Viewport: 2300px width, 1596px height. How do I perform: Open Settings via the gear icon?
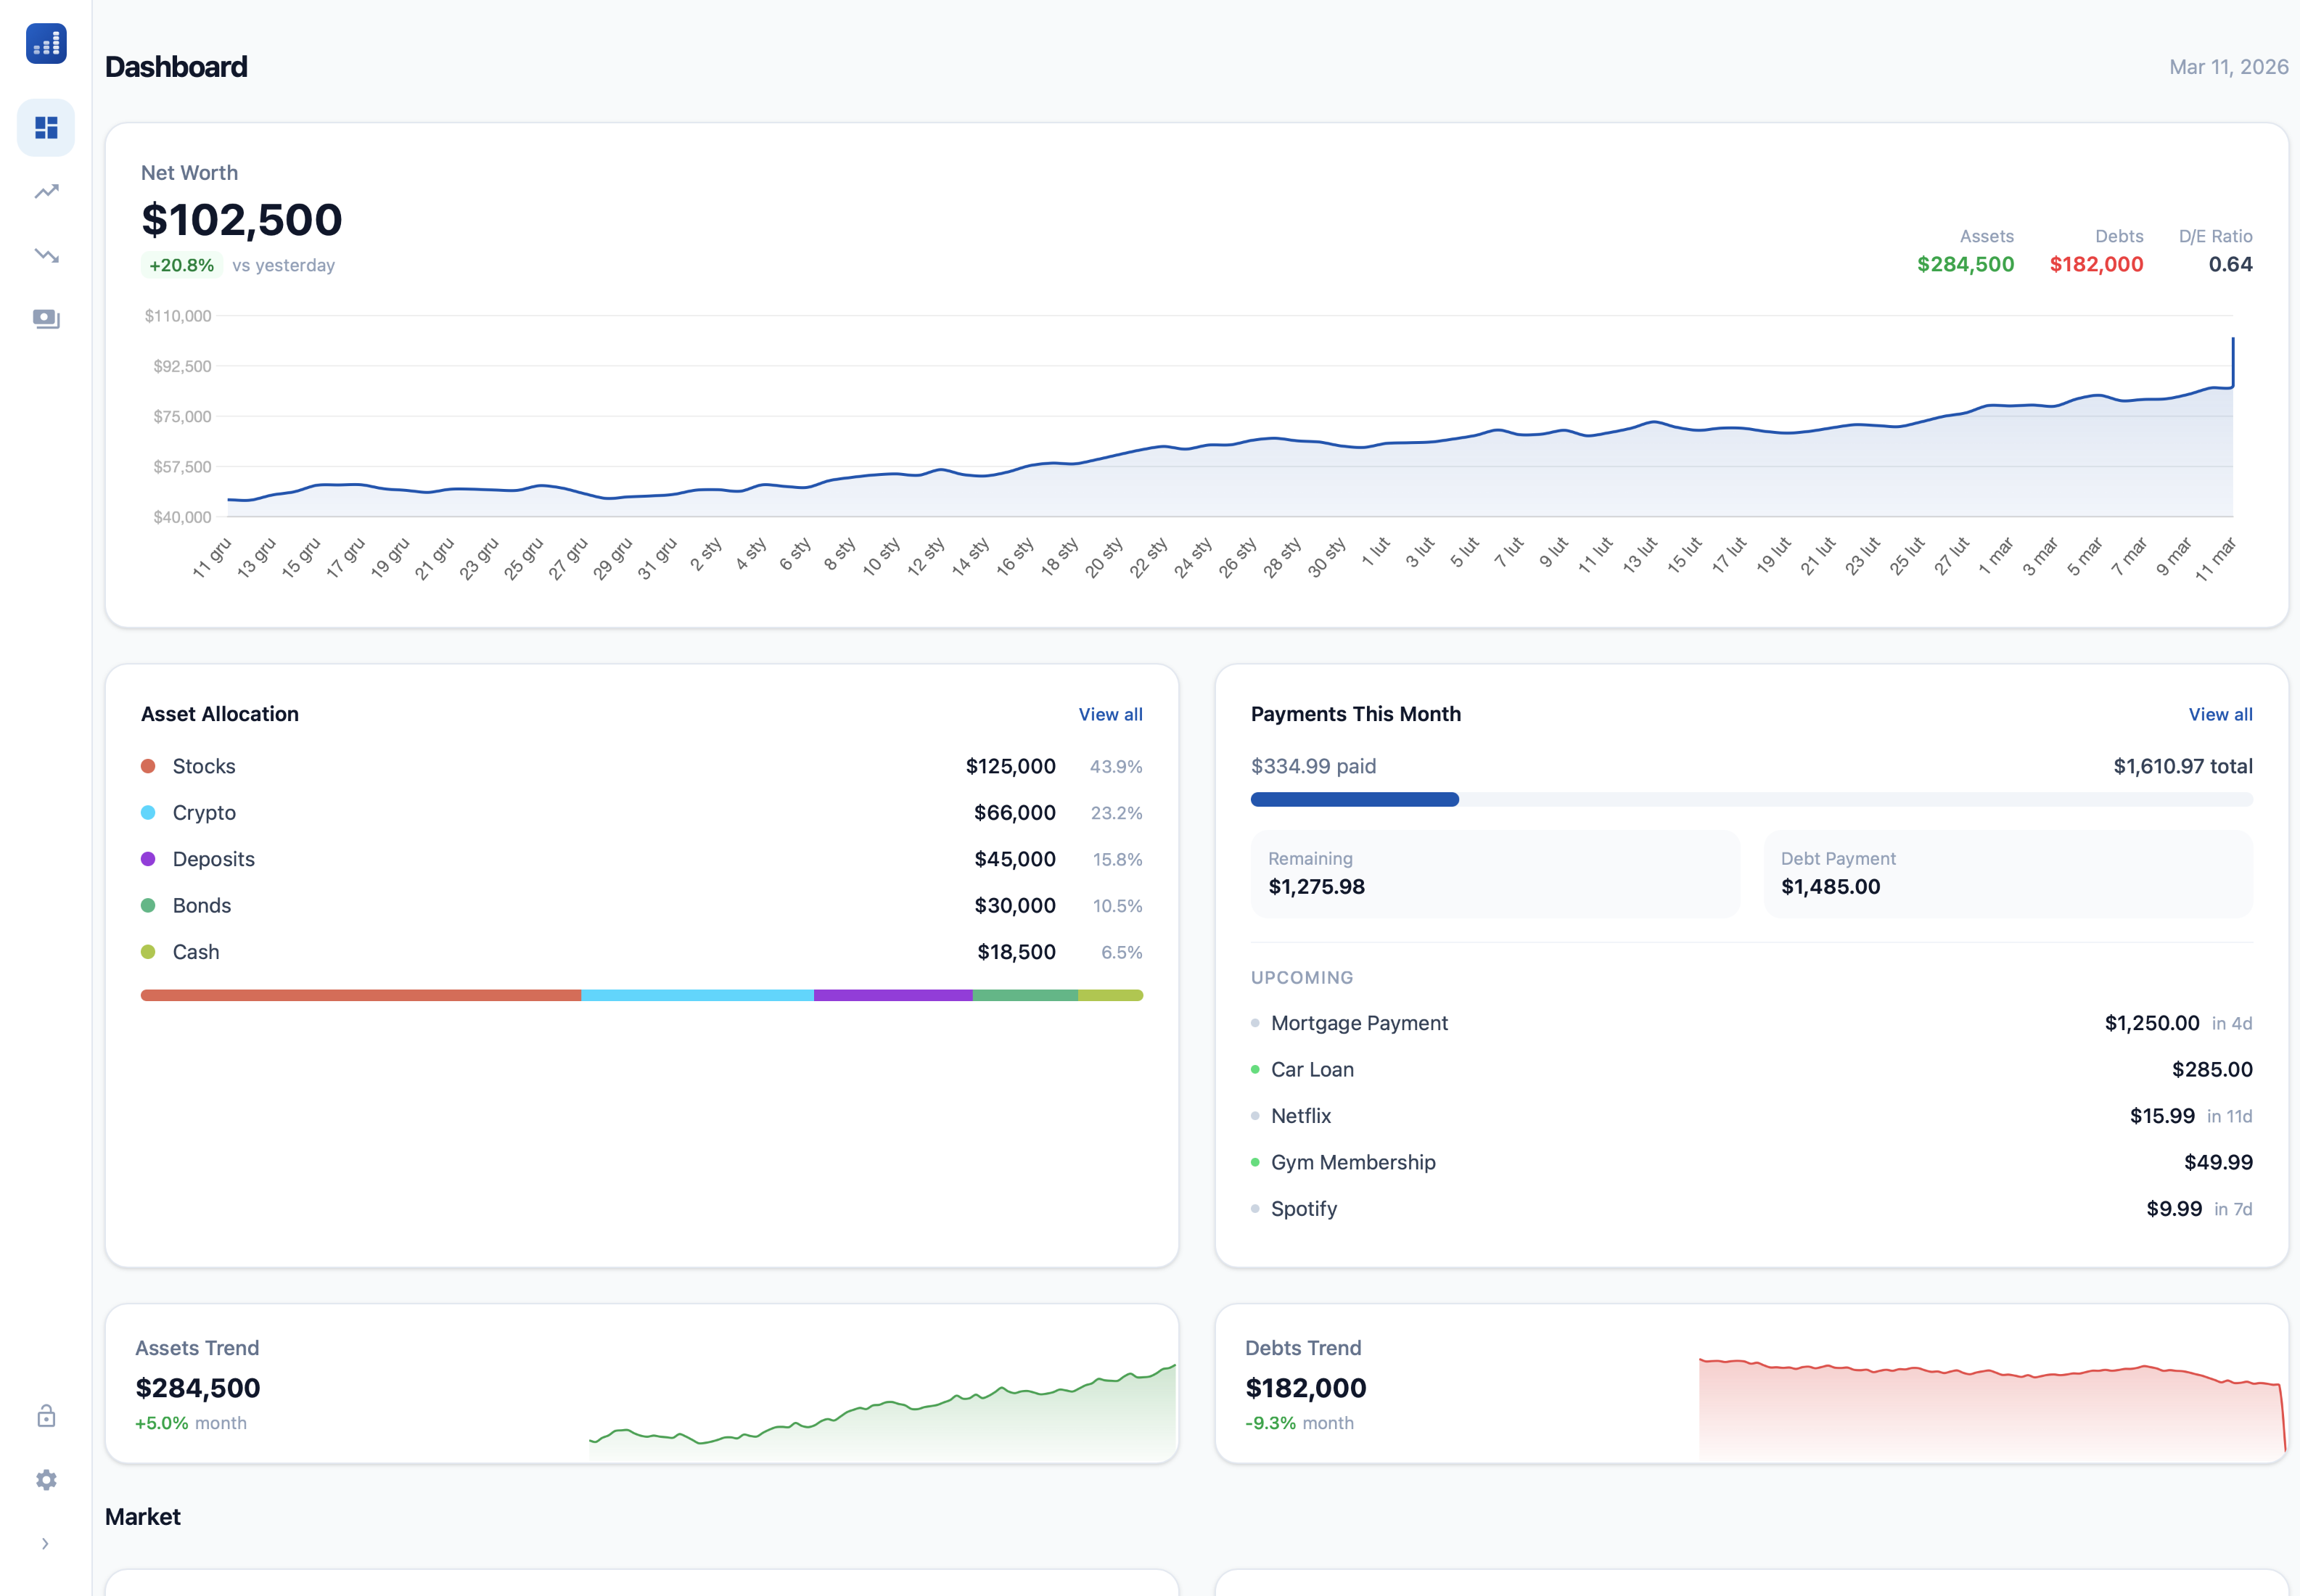pos(46,1480)
